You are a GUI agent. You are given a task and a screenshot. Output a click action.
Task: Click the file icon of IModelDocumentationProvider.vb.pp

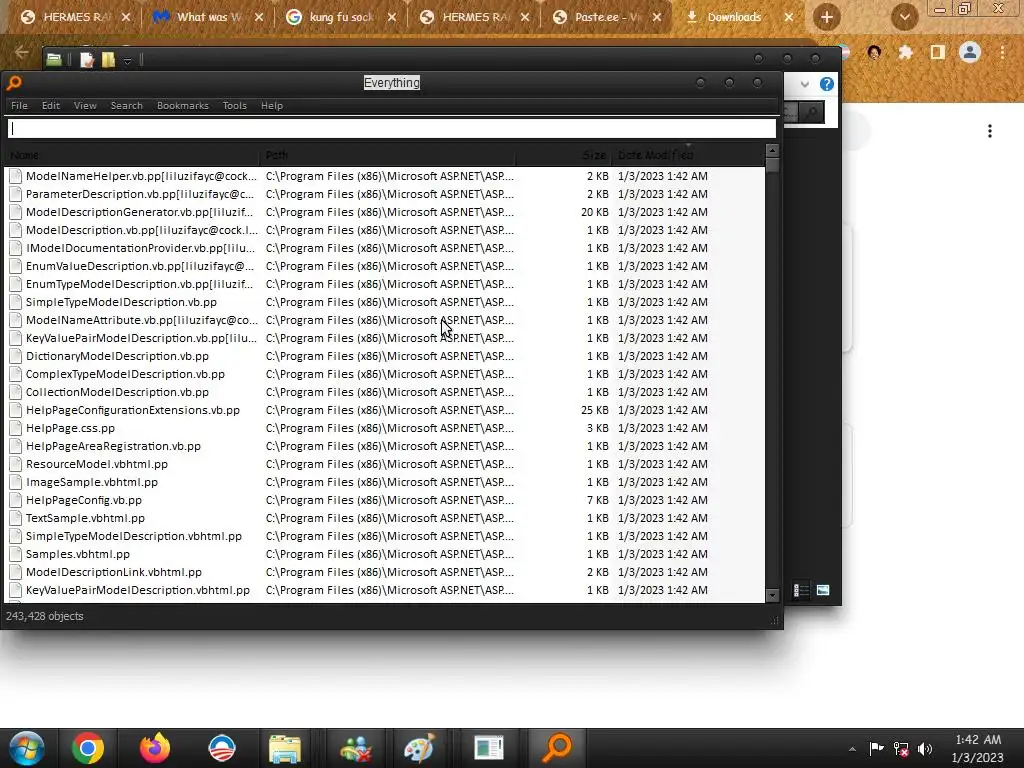coord(15,248)
